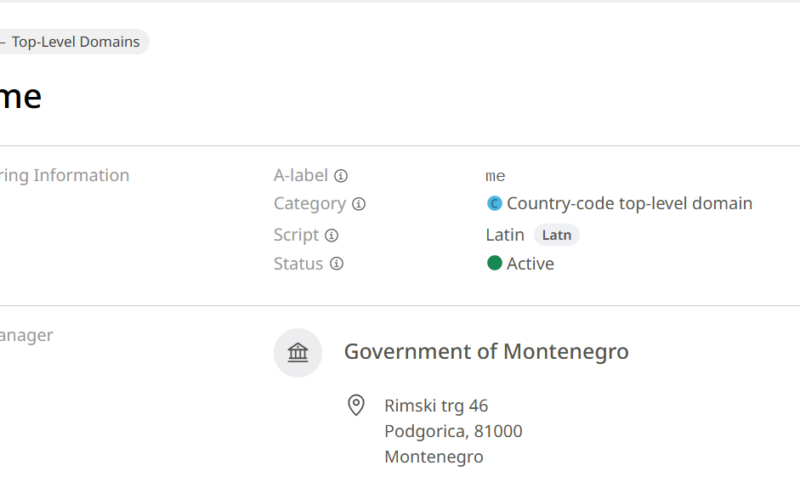This screenshot has width=800, height=500.
Task: Click the address location pin icon
Action: 356,406
